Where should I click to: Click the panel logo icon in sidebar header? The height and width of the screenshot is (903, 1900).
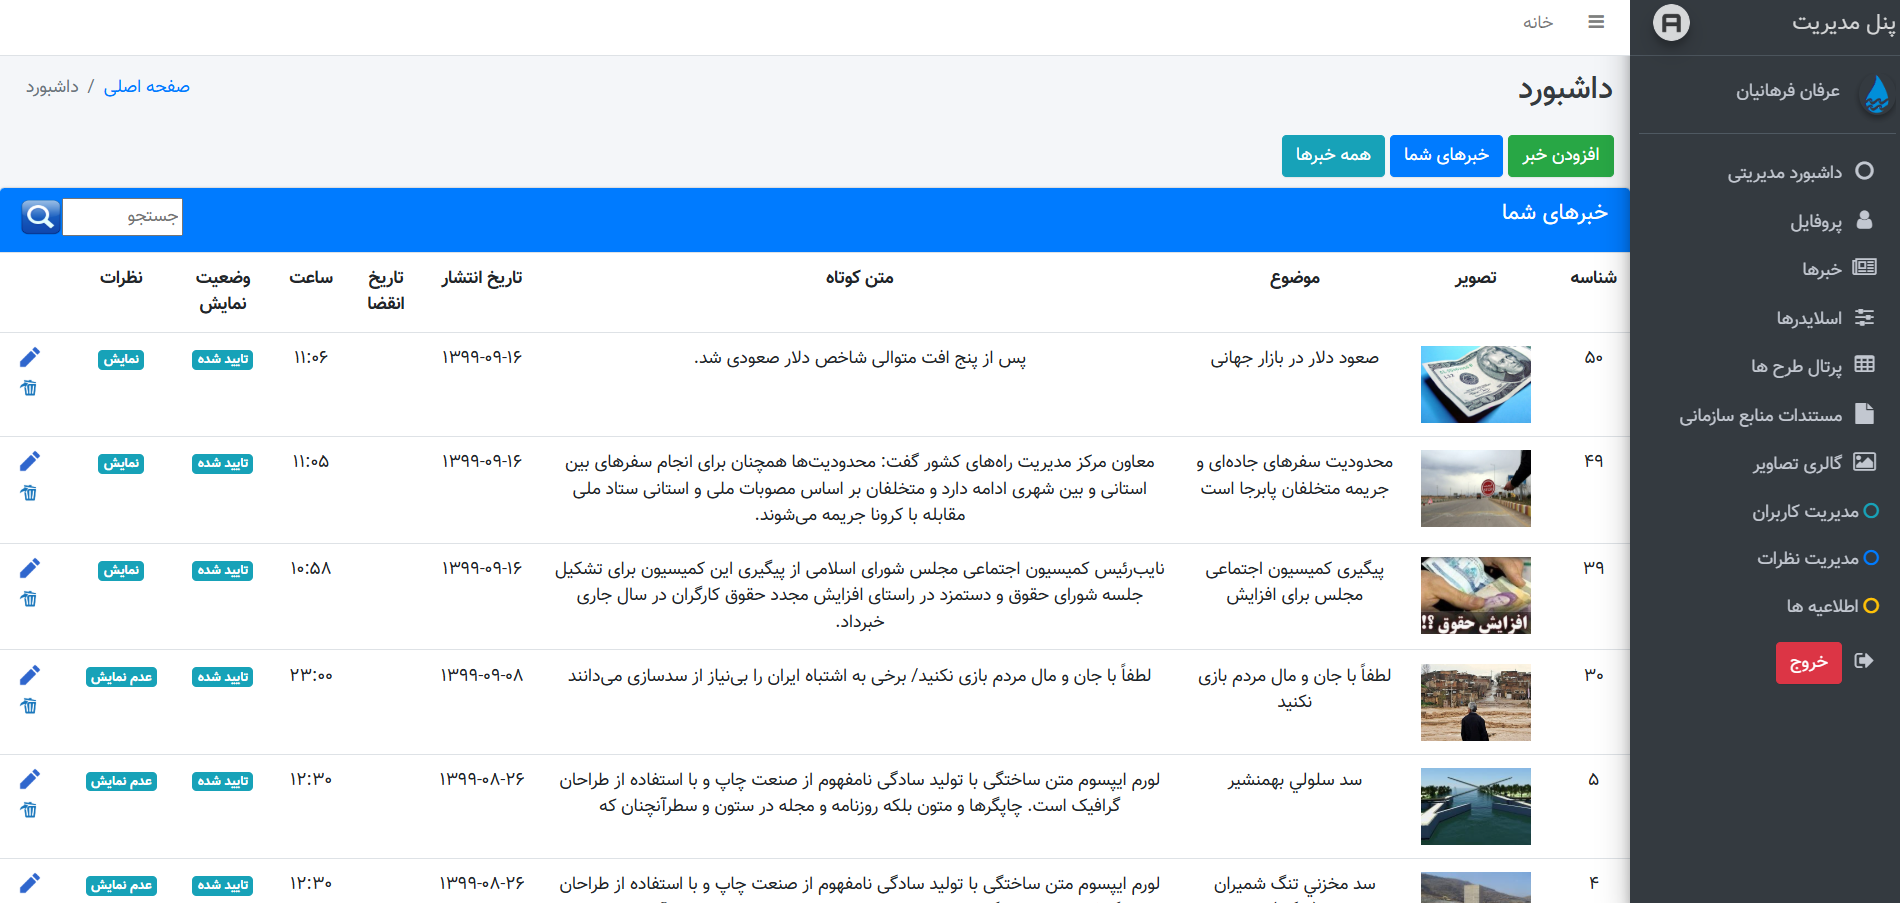1671,22
